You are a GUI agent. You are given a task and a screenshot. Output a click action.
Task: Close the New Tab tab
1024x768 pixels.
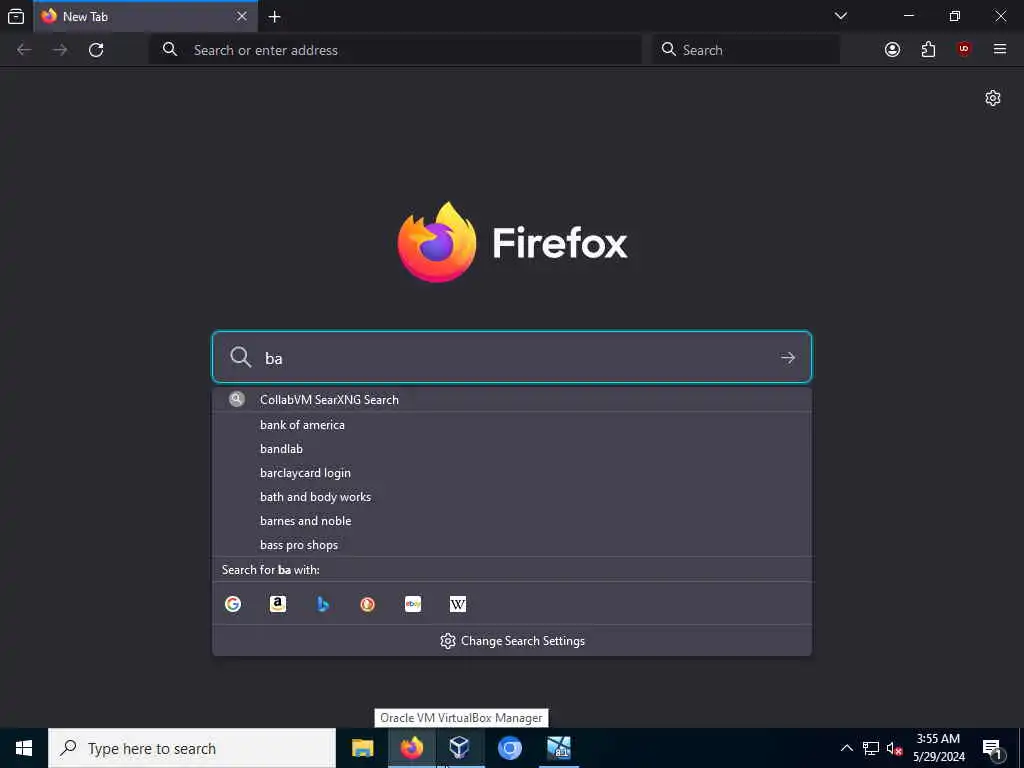coord(242,16)
